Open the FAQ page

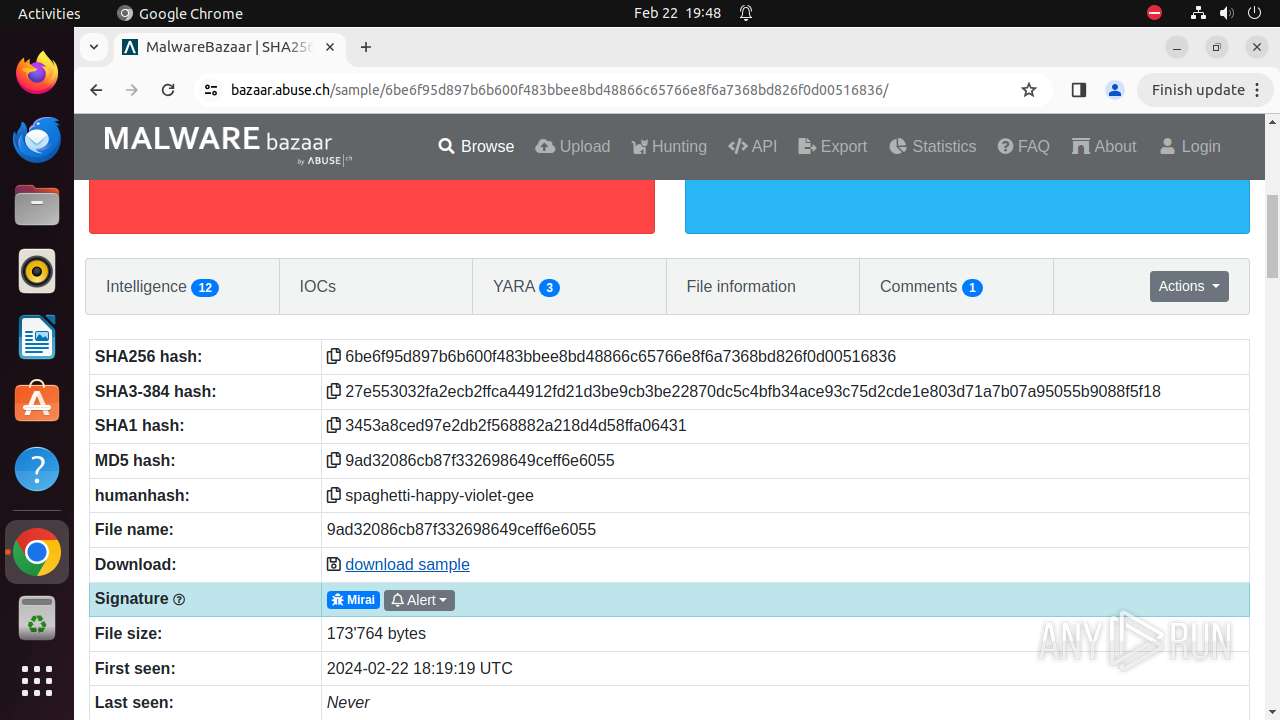[x=1024, y=146]
